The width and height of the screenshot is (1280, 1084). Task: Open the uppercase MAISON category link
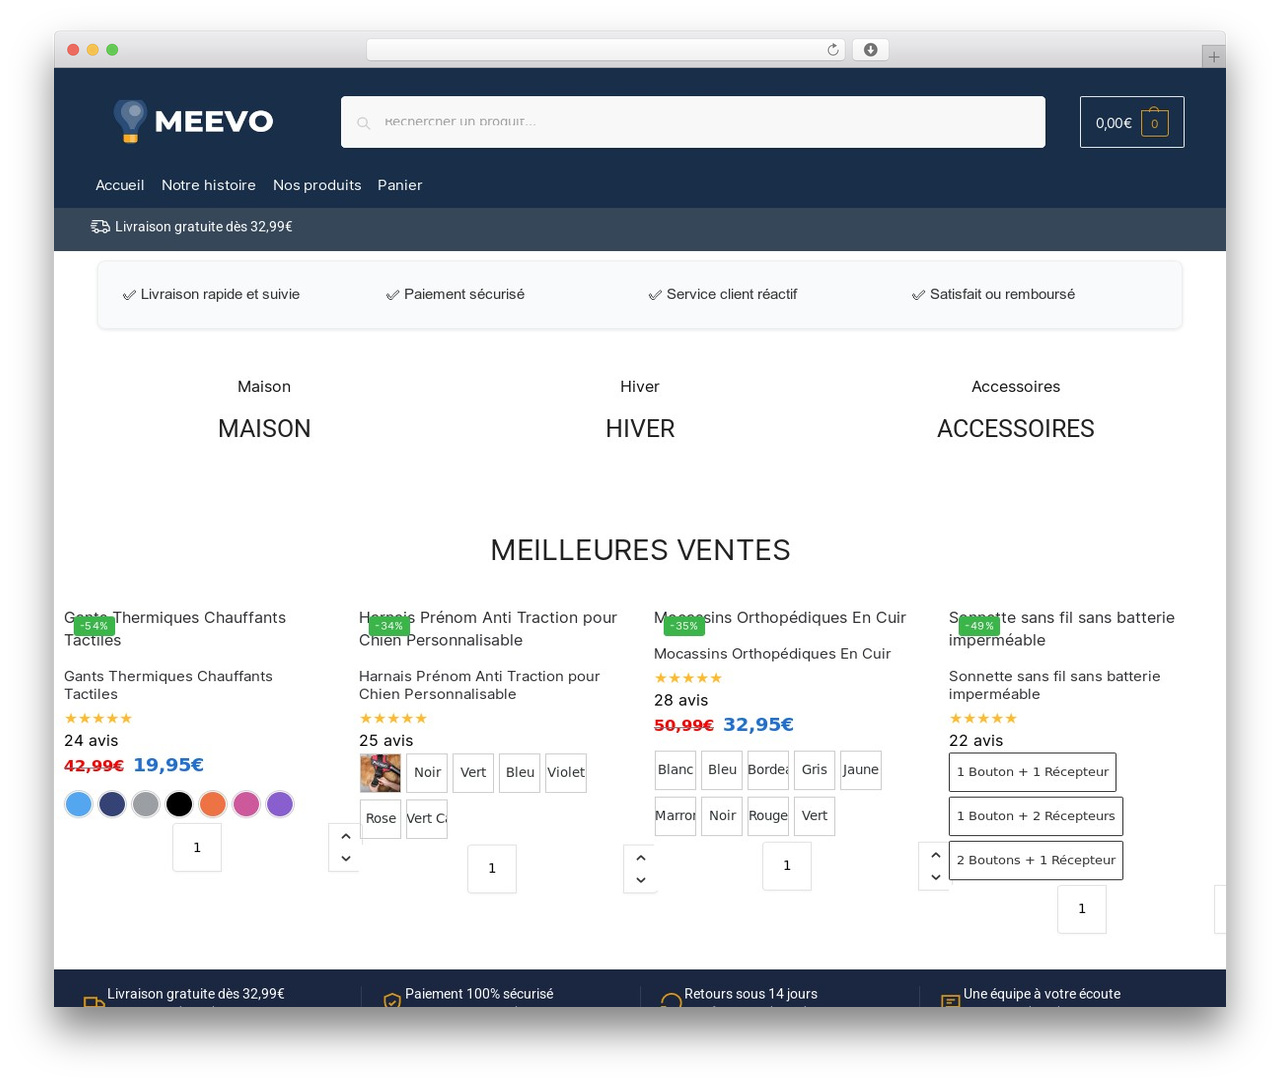[264, 429]
